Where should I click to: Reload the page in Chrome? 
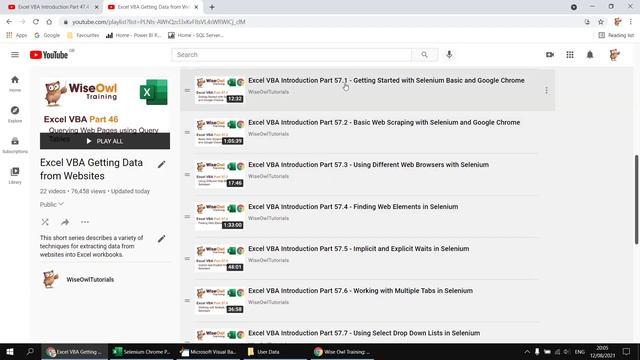click(x=36, y=22)
